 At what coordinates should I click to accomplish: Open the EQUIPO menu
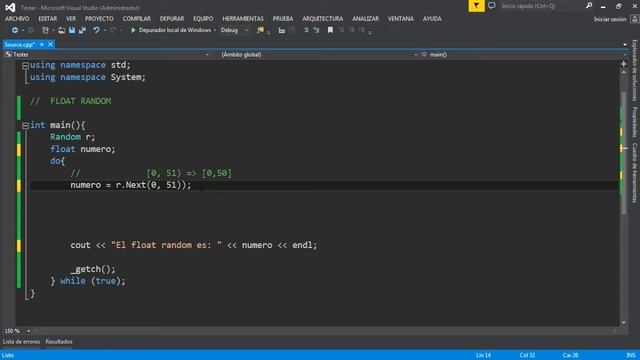click(x=203, y=19)
